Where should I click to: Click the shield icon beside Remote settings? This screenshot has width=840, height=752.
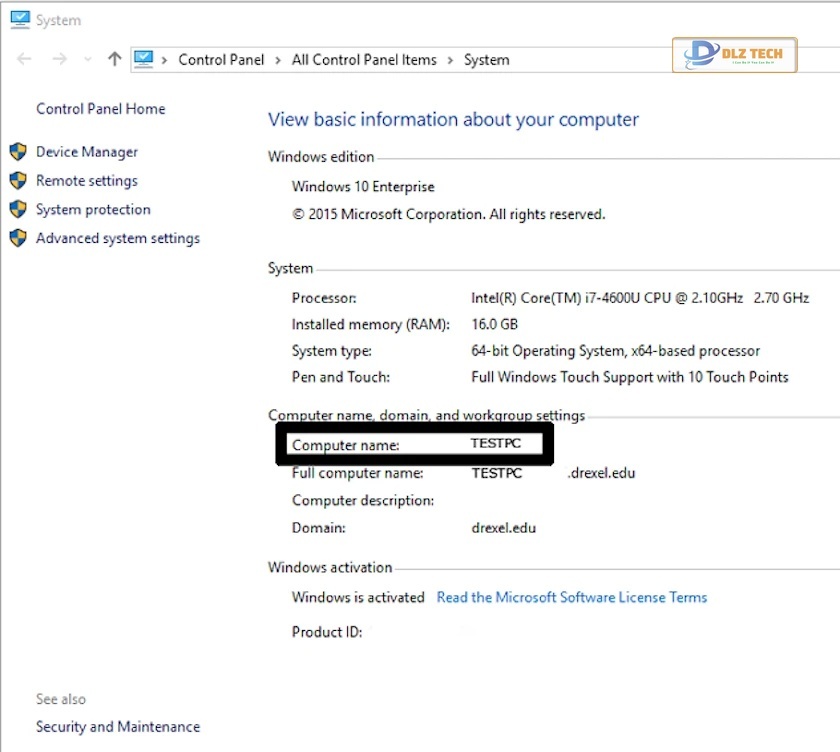(17, 181)
